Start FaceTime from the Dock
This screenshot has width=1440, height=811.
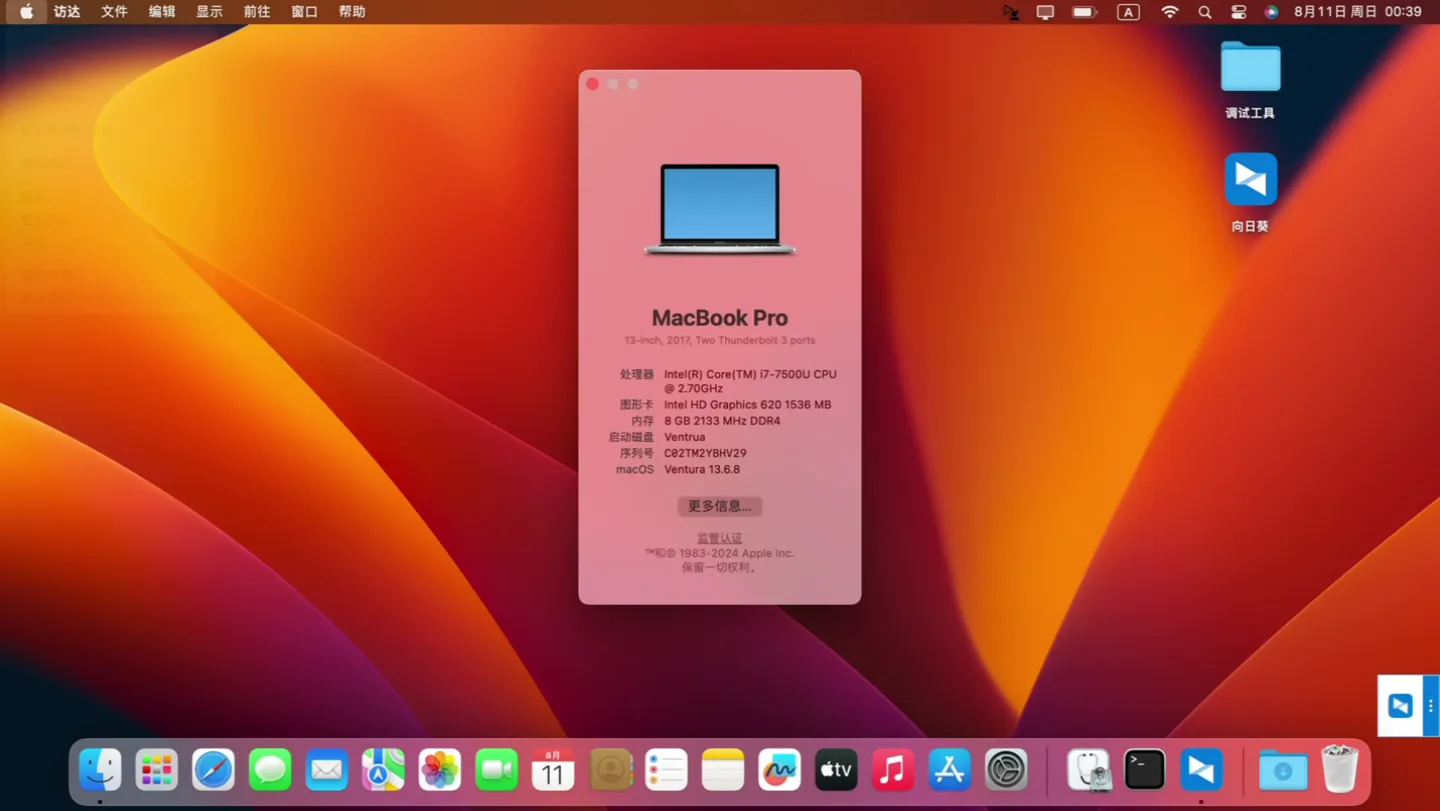tap(495, 769)
